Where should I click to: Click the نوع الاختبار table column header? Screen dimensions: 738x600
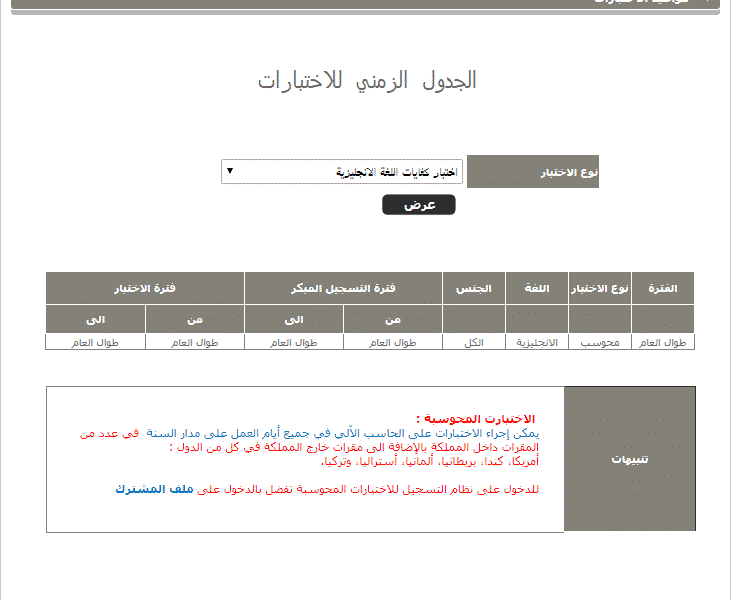click(x=600, y=288)
